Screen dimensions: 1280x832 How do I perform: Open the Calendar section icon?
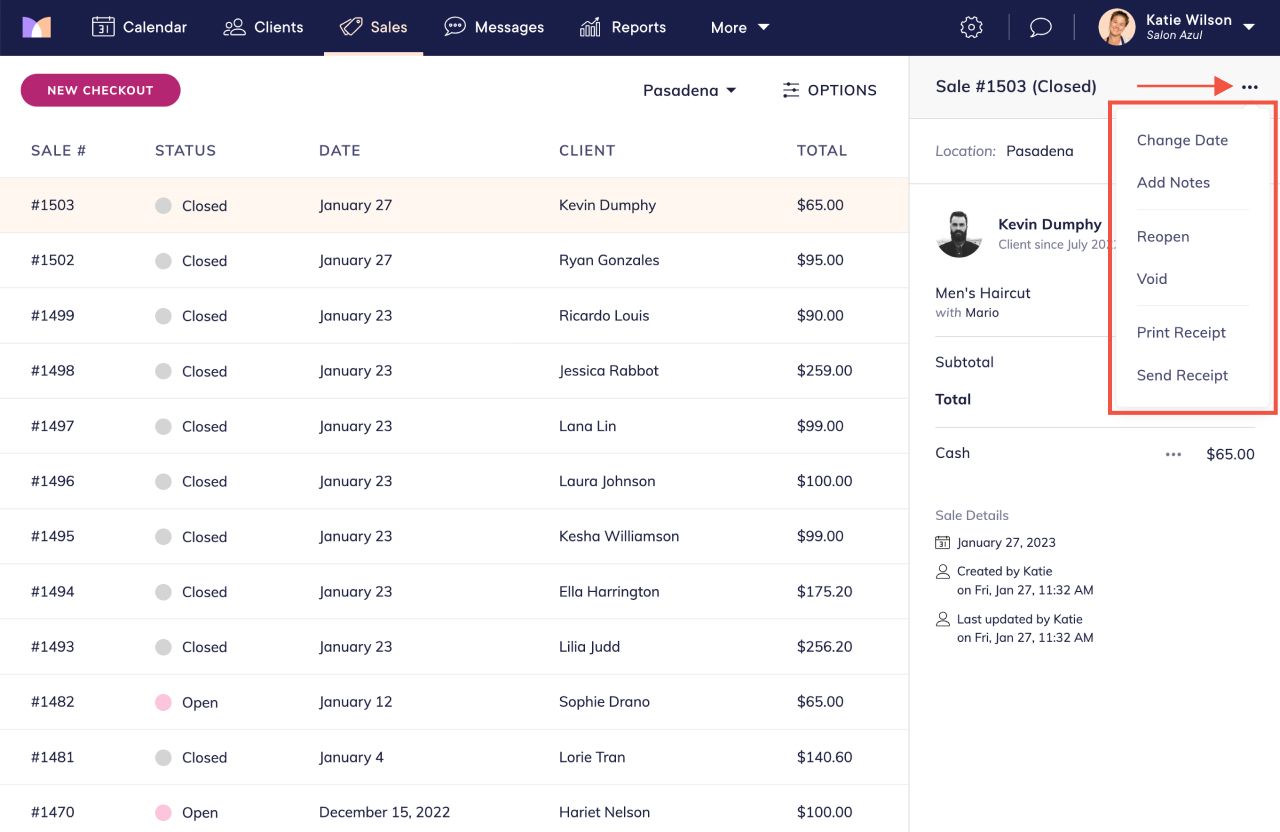[104, 27]
